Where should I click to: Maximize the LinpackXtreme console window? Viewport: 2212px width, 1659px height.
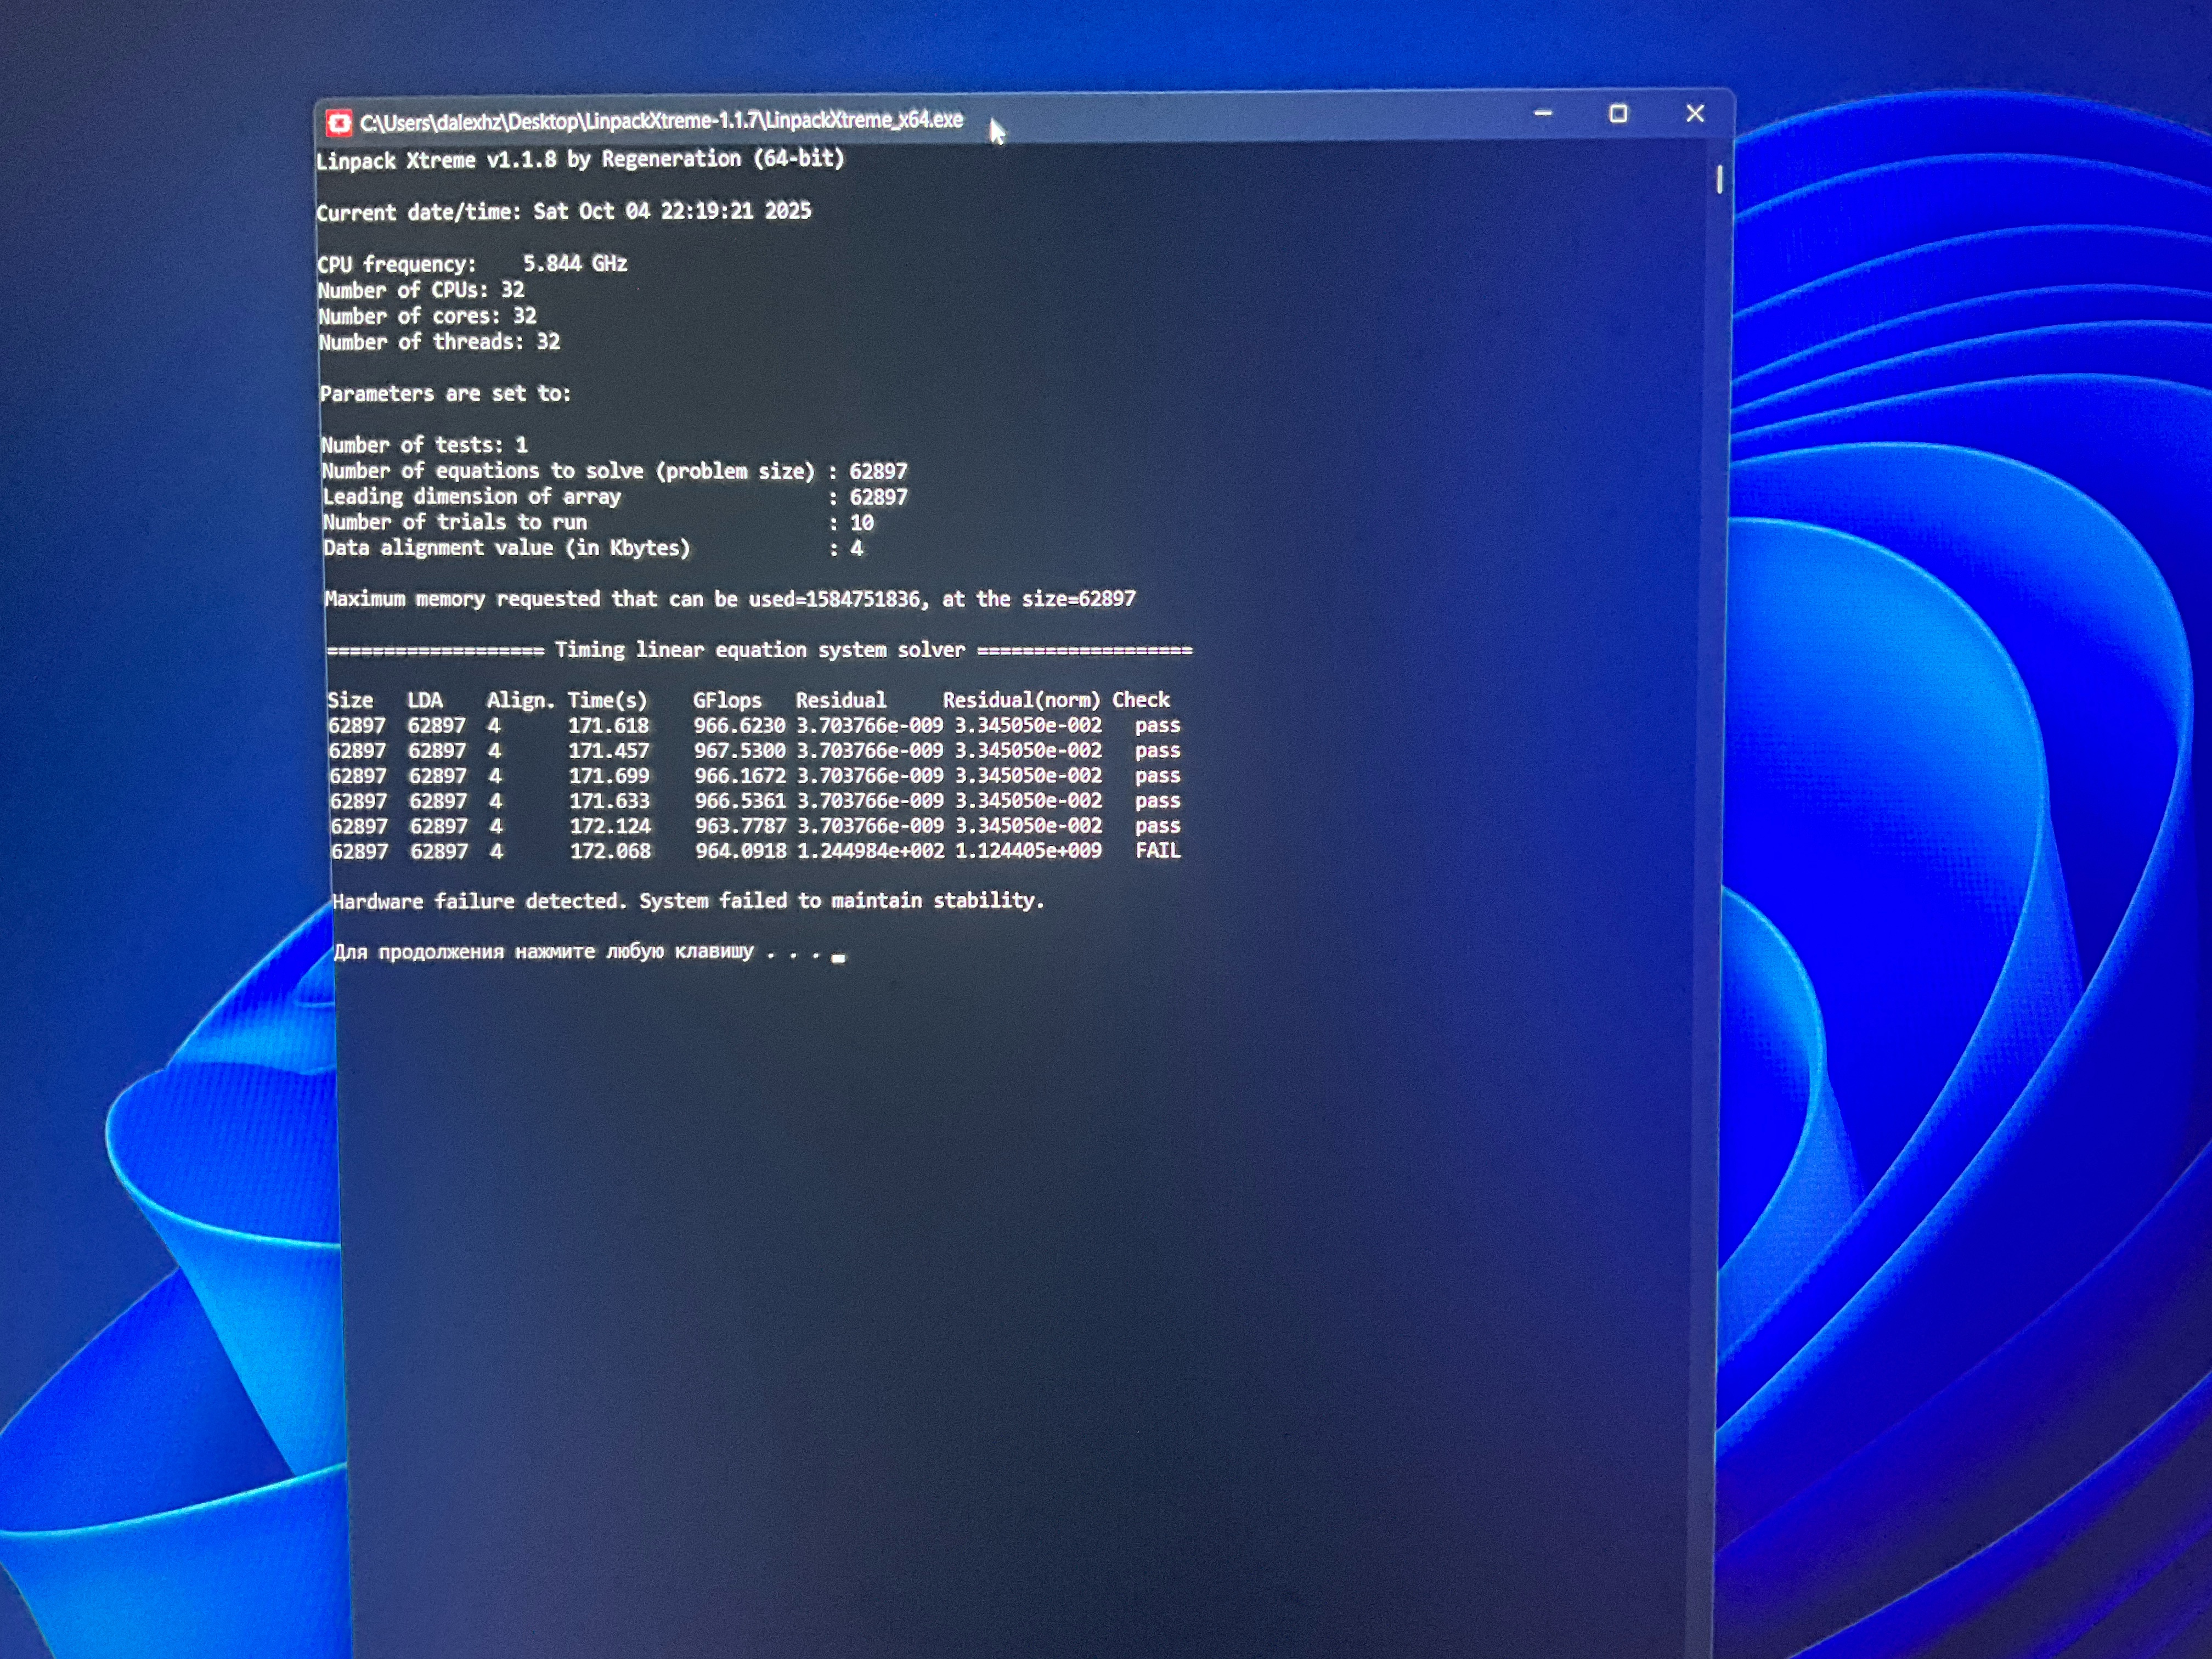[x=1618, y=114]
